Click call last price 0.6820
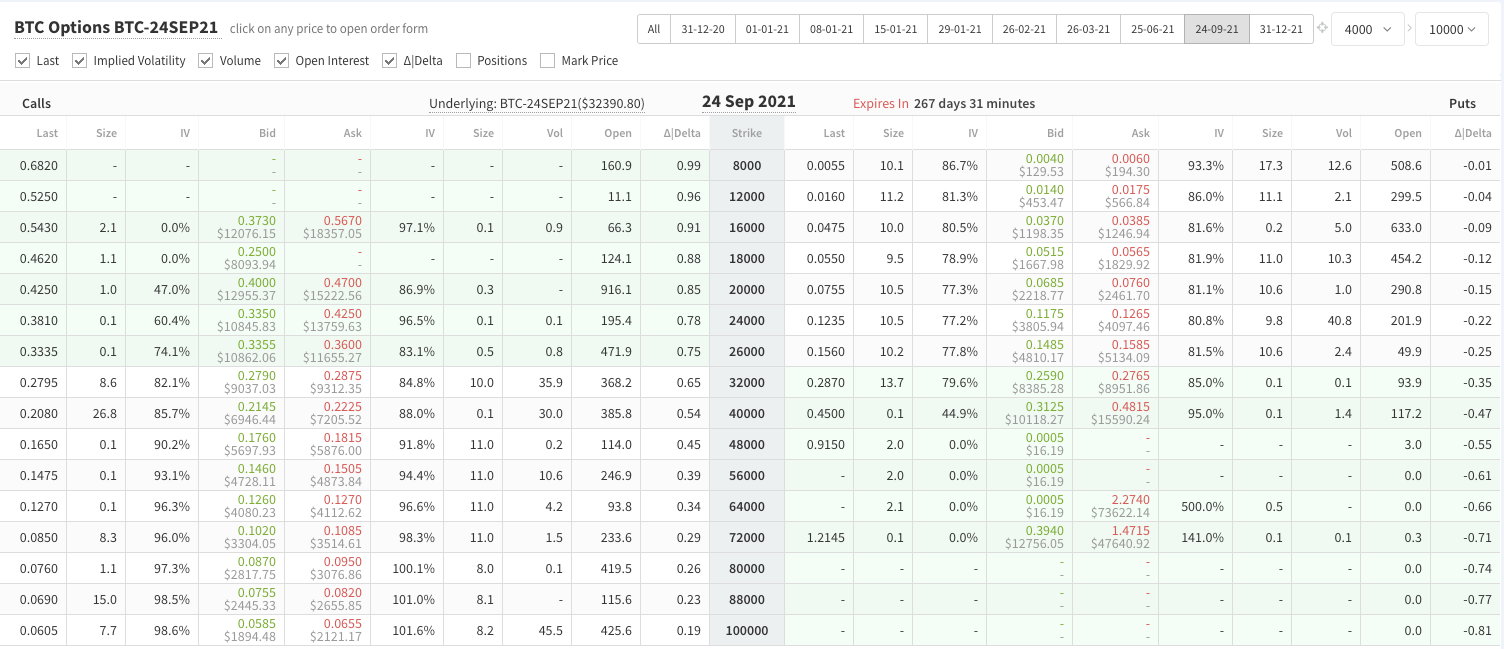The image size is (1504, 649). 39,166
